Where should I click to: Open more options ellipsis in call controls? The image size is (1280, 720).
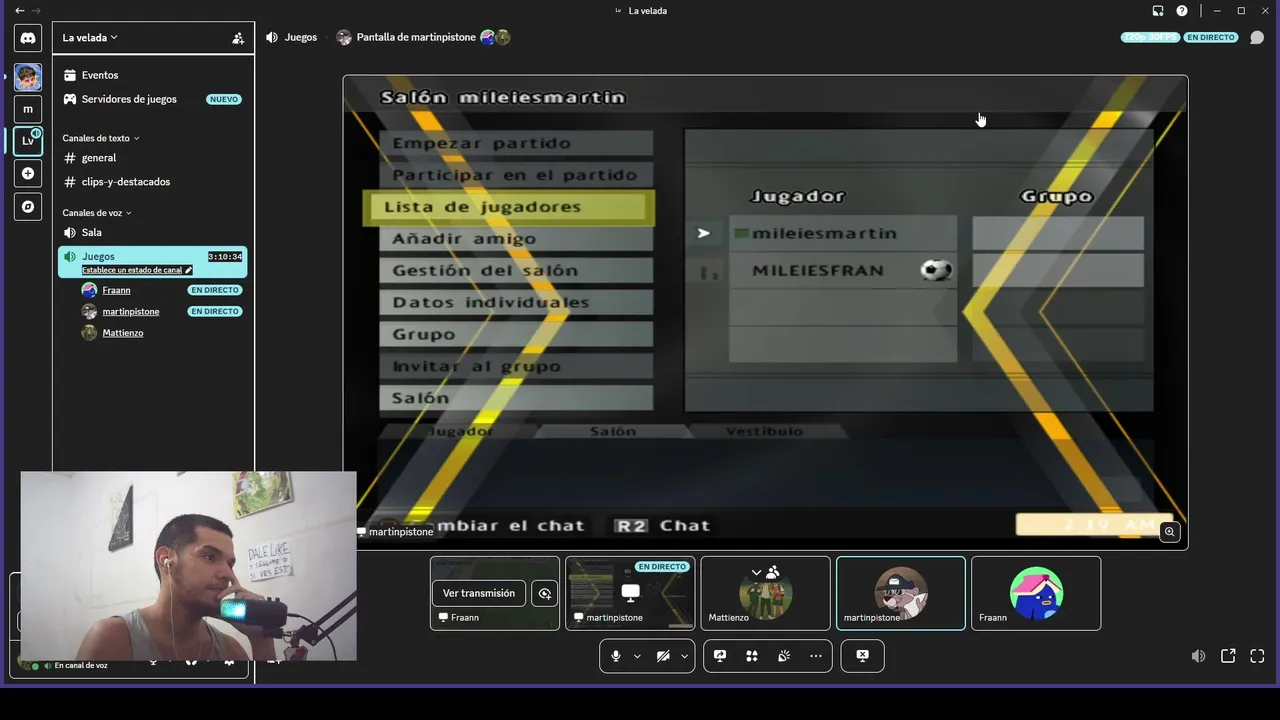pyautogui.click(x=816, y=656)
